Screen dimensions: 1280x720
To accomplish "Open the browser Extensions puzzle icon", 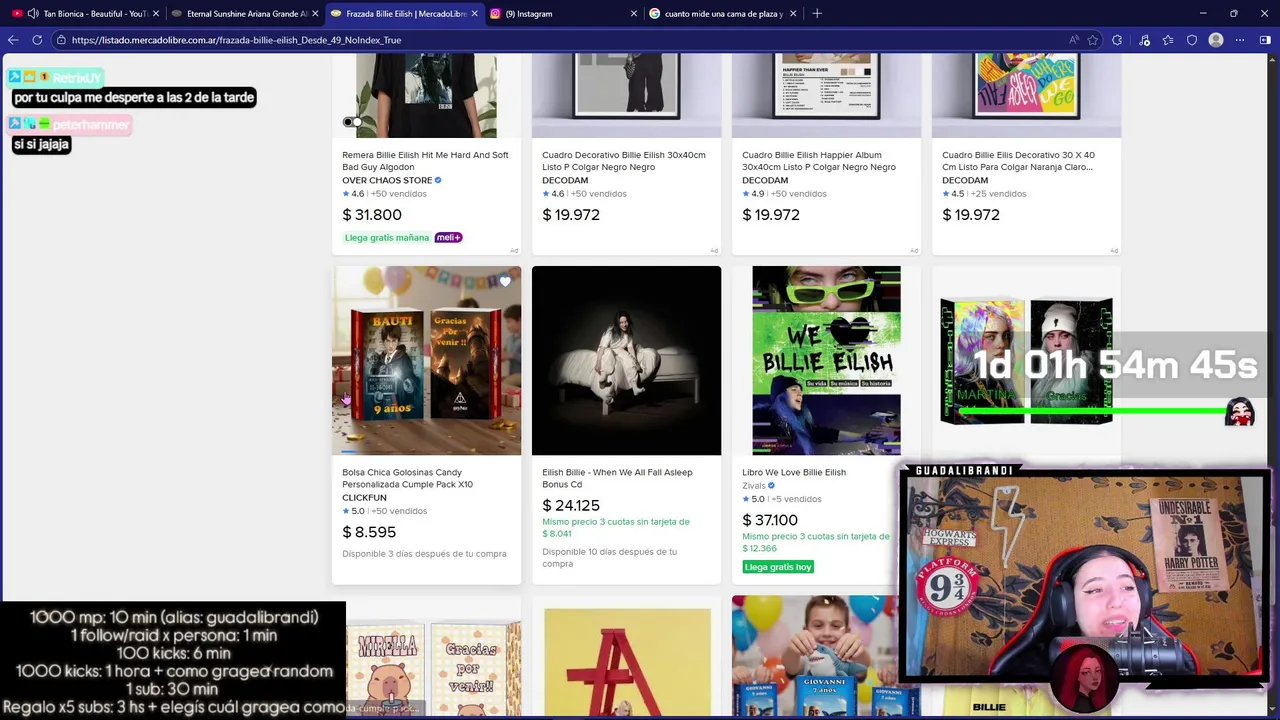I will 1117,40.
